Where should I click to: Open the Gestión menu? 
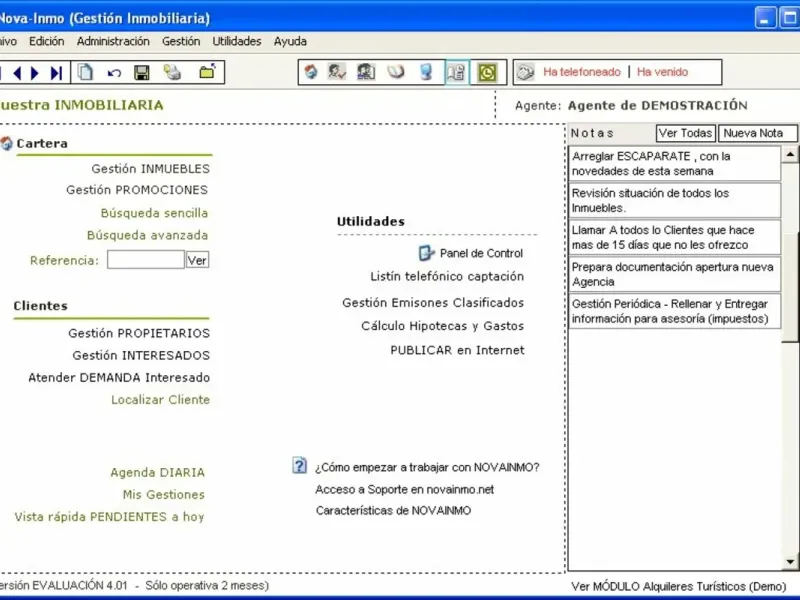pos(181,41)
